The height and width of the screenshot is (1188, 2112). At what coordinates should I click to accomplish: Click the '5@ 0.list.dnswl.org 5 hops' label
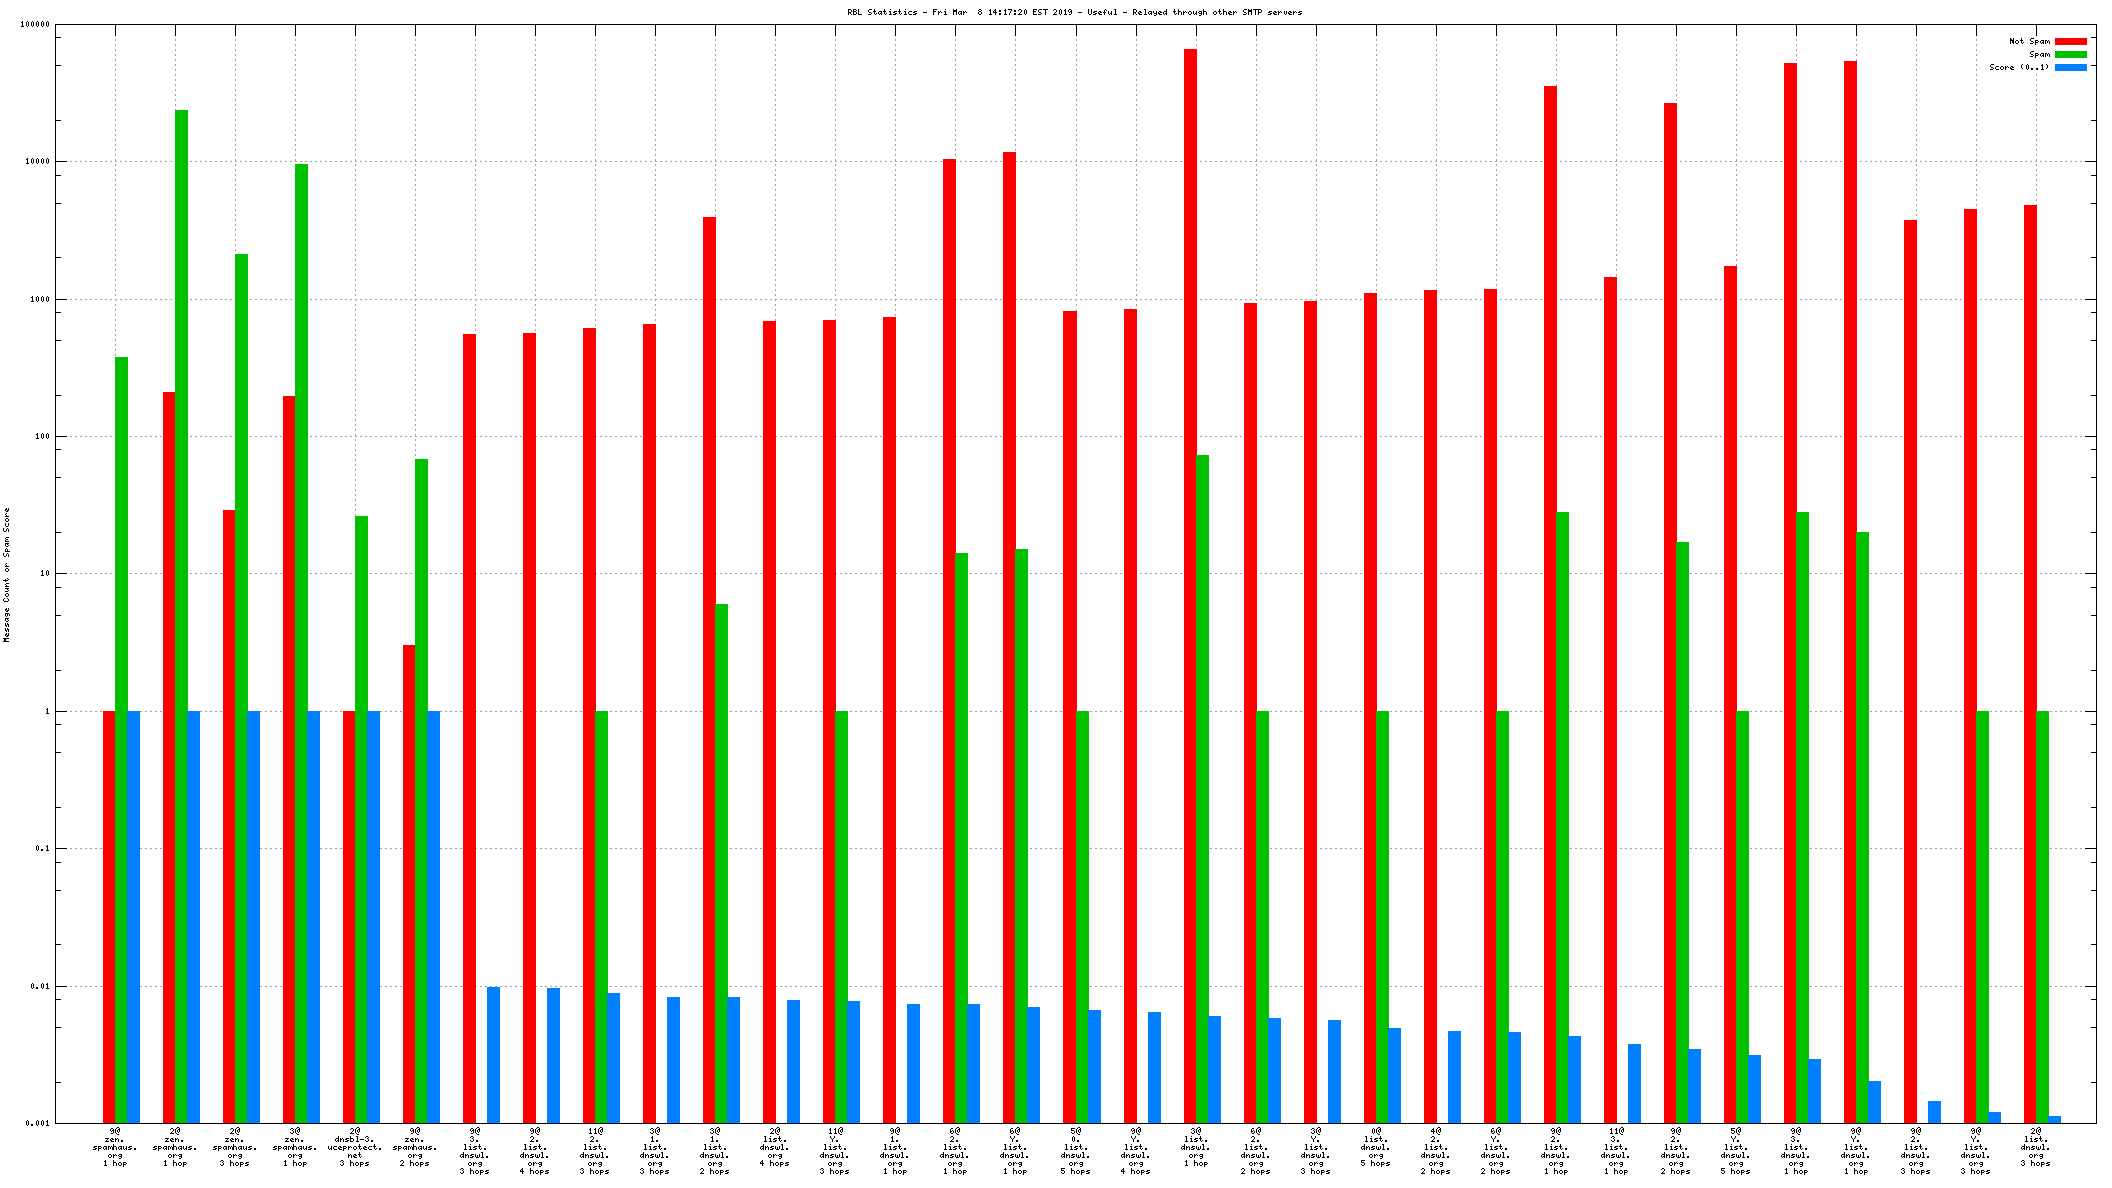point(1075,1151)
